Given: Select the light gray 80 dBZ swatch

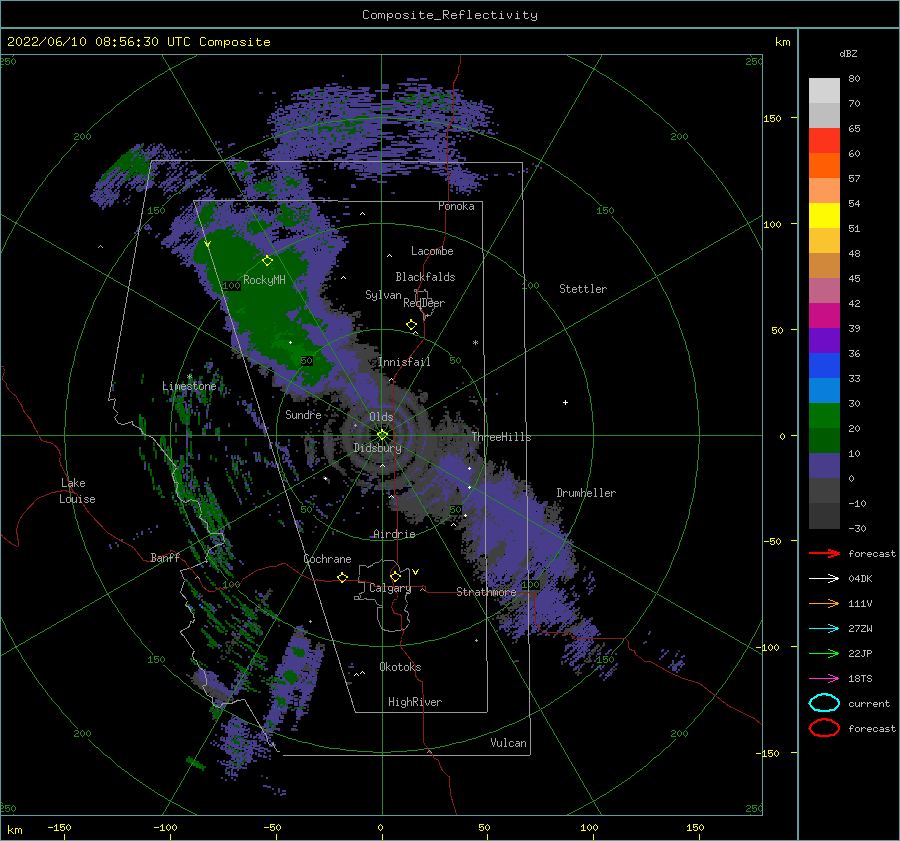Looking at the screenshot, I should coord(824,91).
